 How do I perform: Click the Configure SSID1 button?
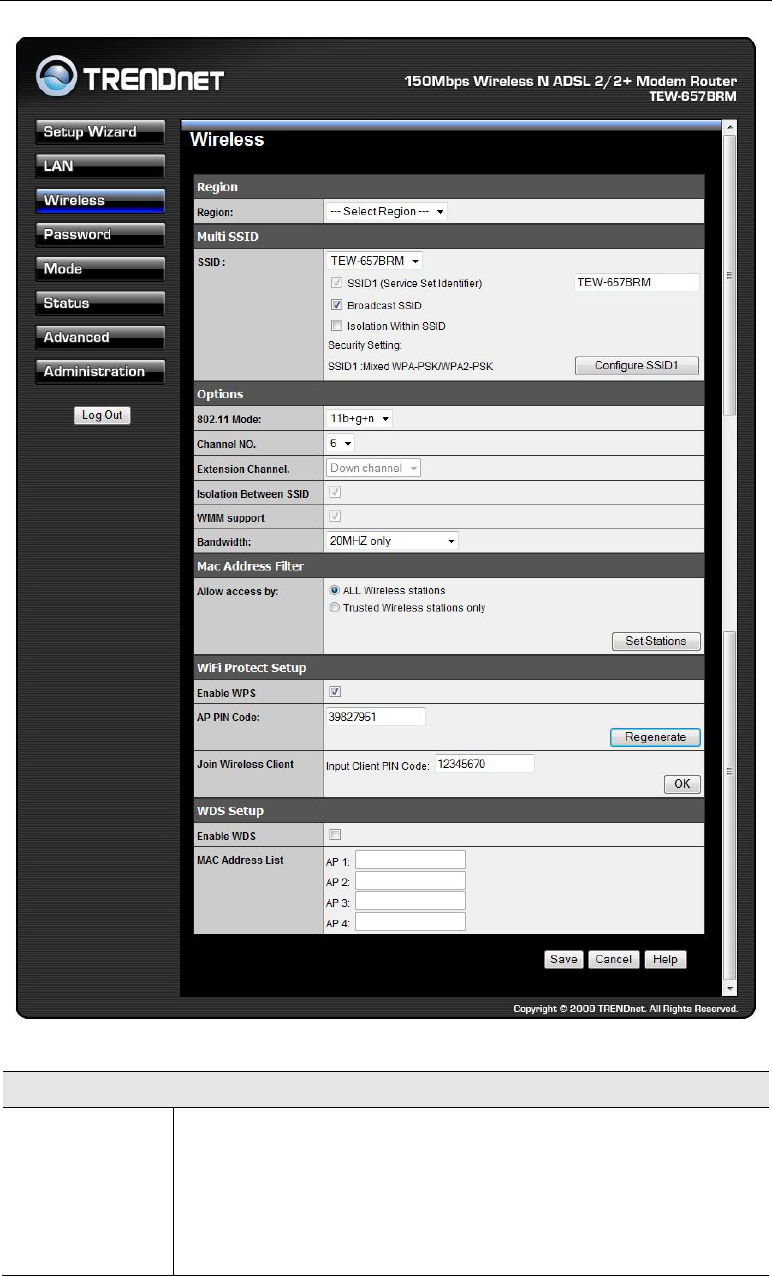click(x=636, y=366)
